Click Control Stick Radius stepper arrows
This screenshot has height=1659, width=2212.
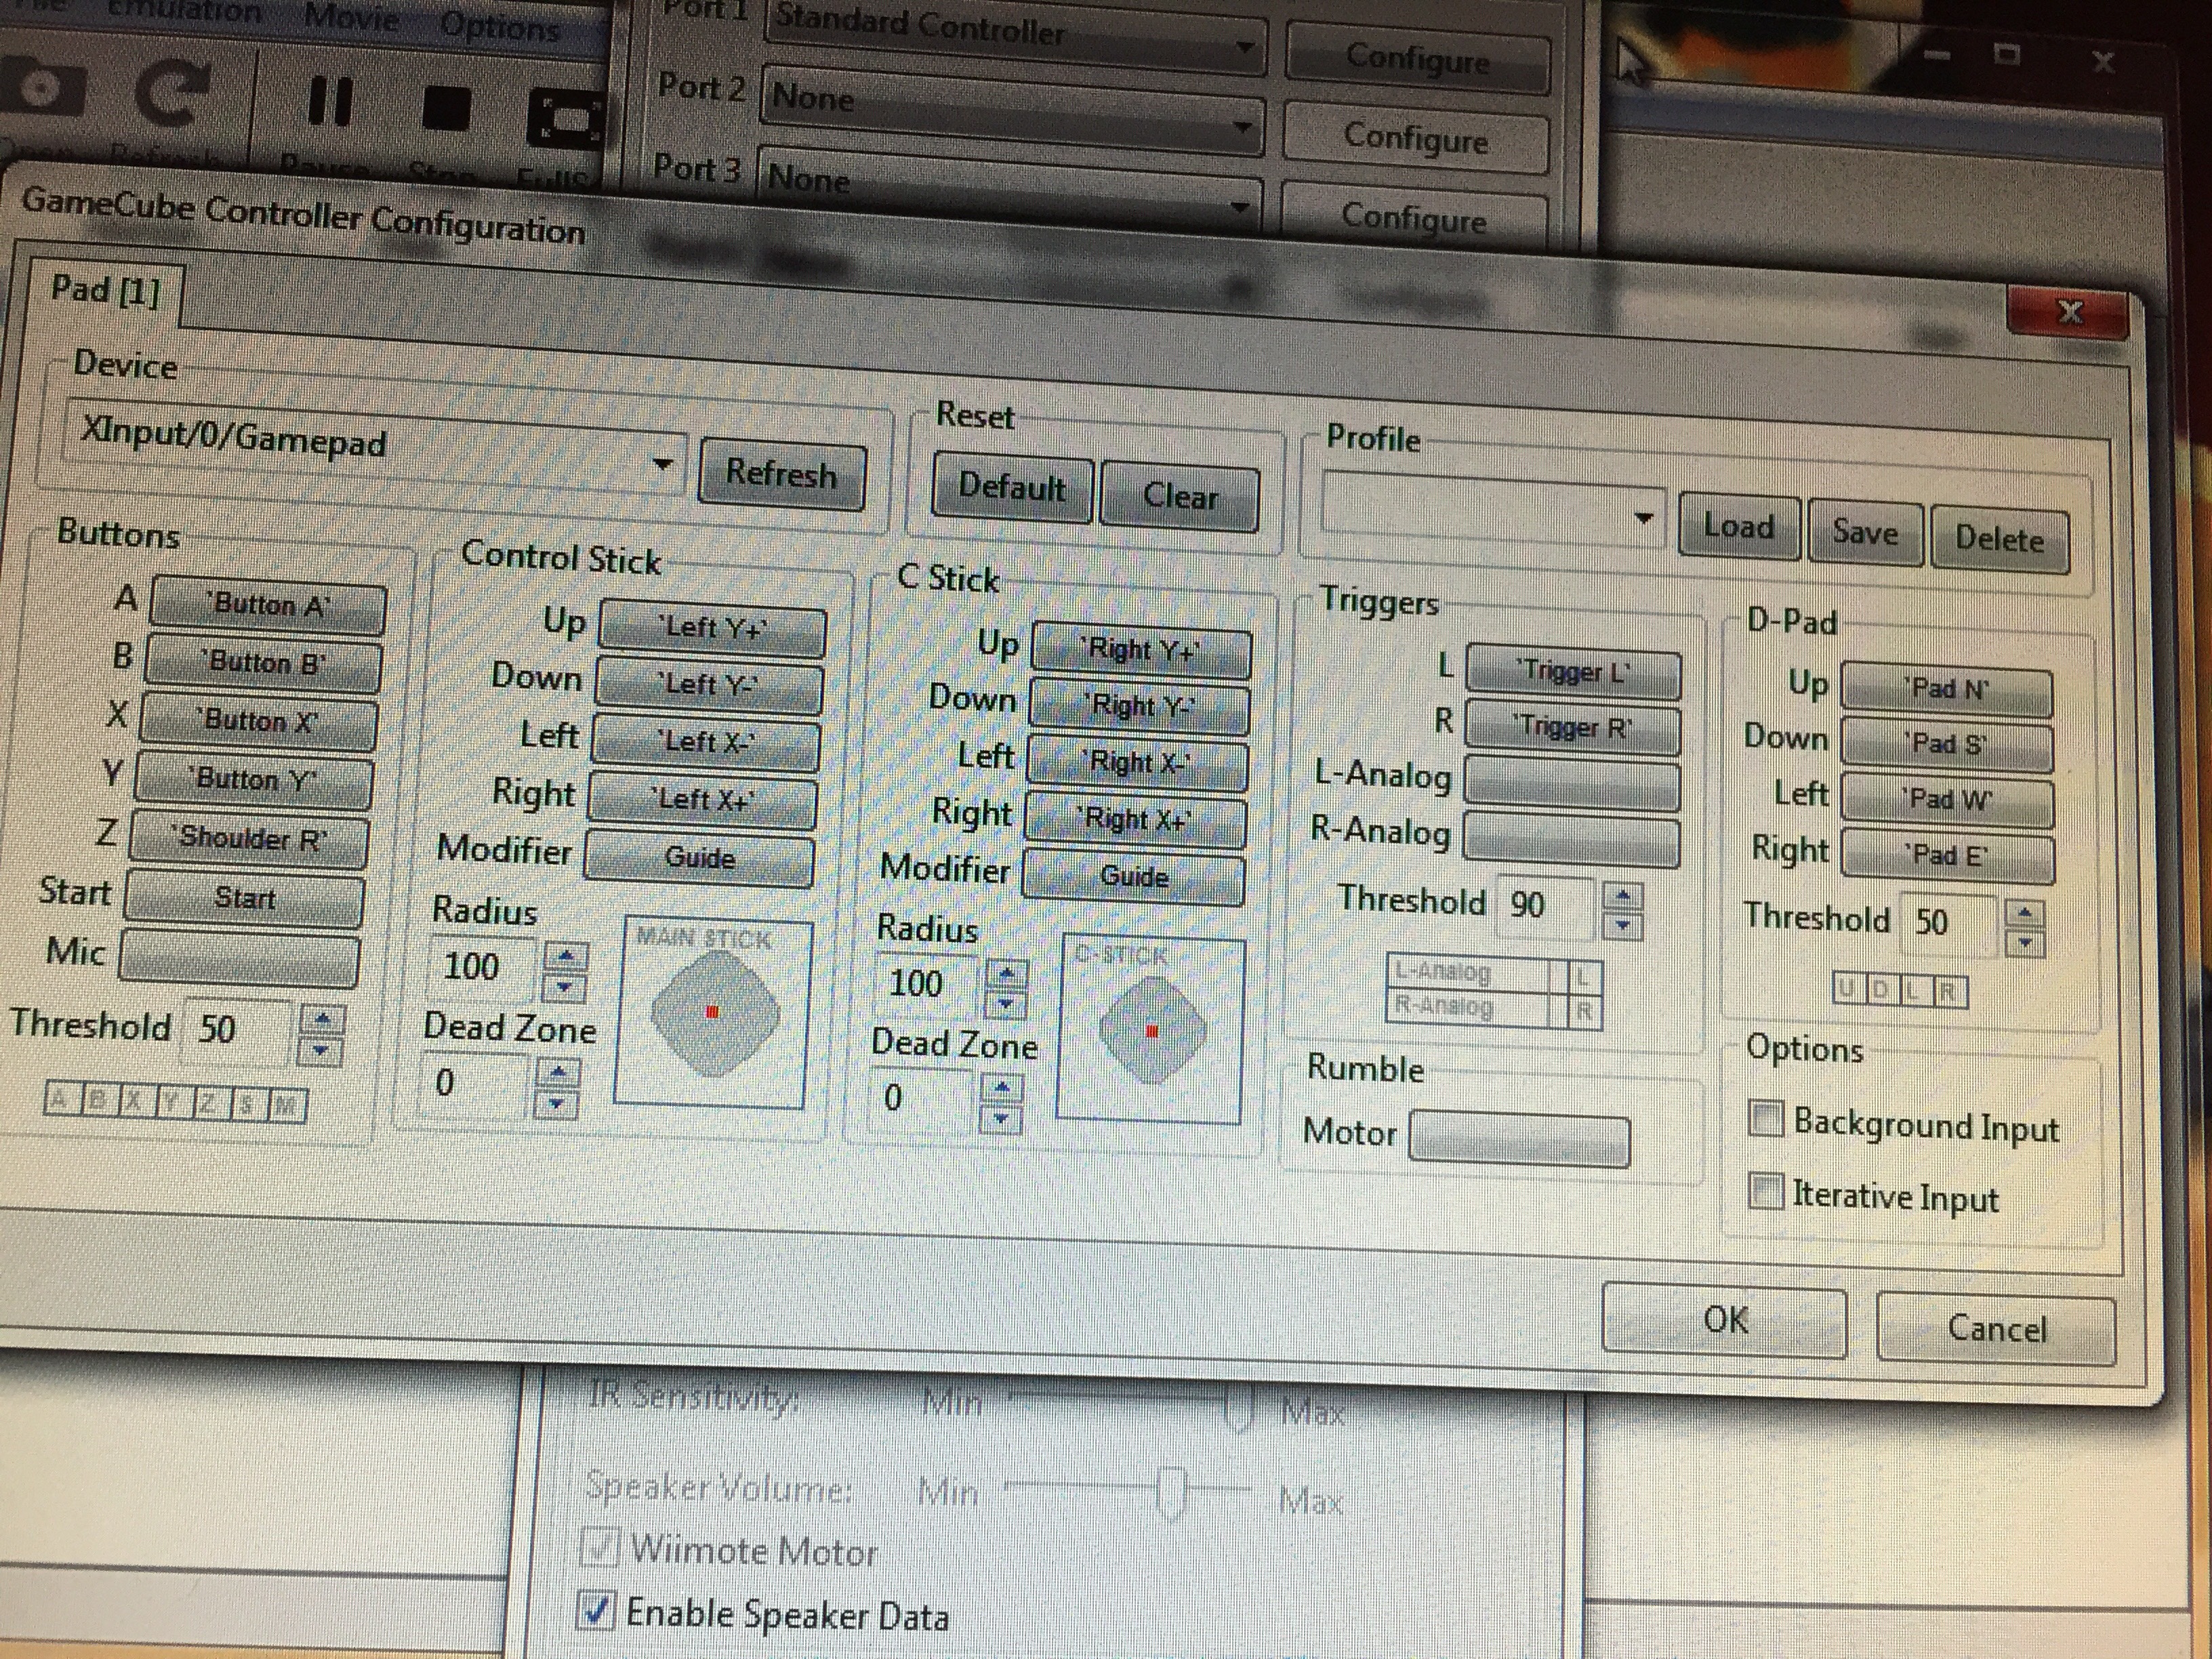[x=565, y=972]
